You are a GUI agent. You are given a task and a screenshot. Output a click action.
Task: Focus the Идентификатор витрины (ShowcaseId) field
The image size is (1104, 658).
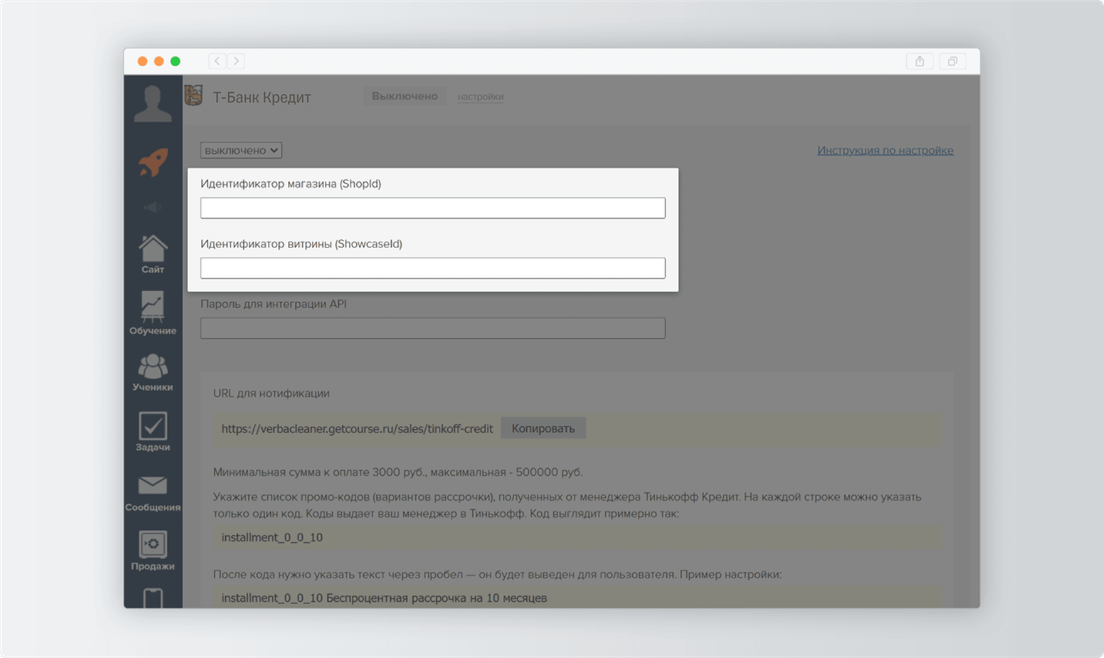click(x=432, y=267)
